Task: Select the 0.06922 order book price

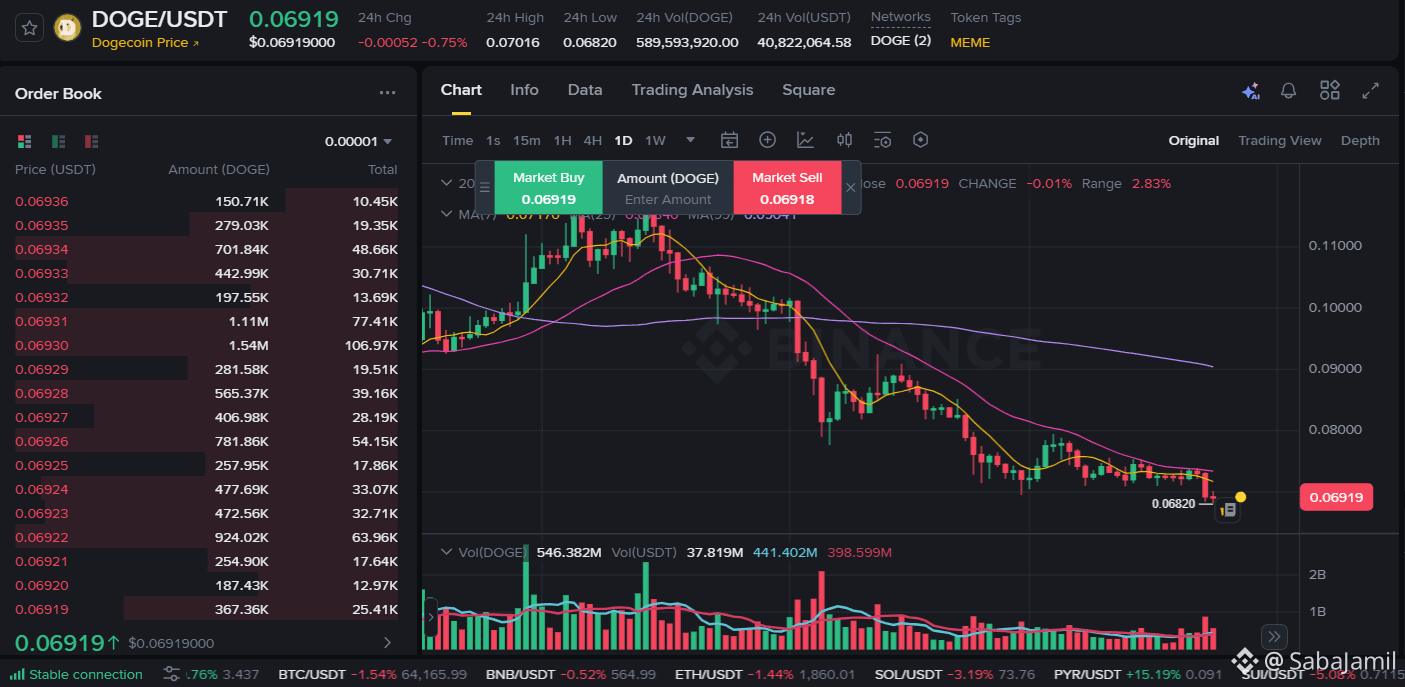Action: [x=41, y=537]
